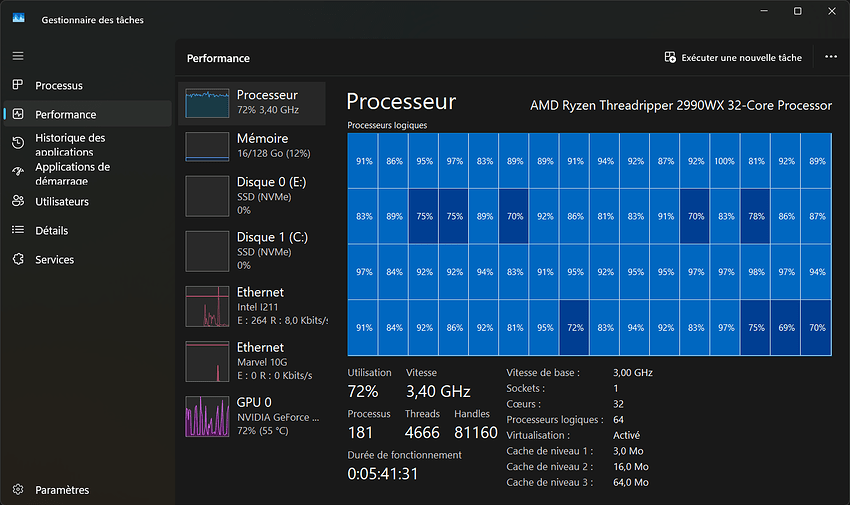Viewport: 850px width, 505px height.
Task: Open the Services puzzle icon
Action: (x=18, y=259)
